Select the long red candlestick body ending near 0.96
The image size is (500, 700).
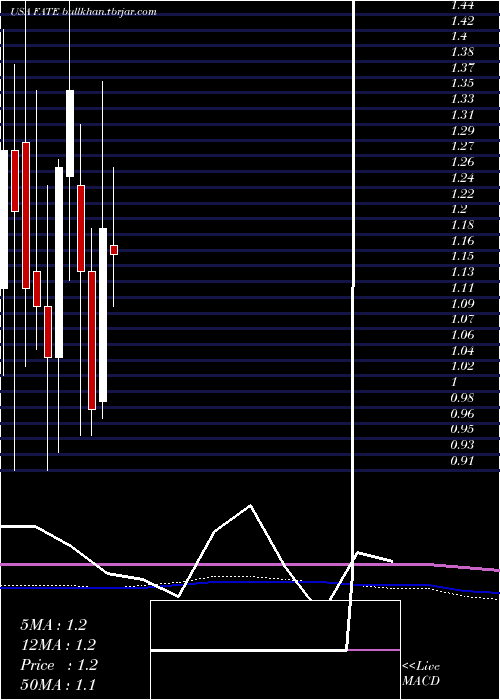[x=92, y=340]
